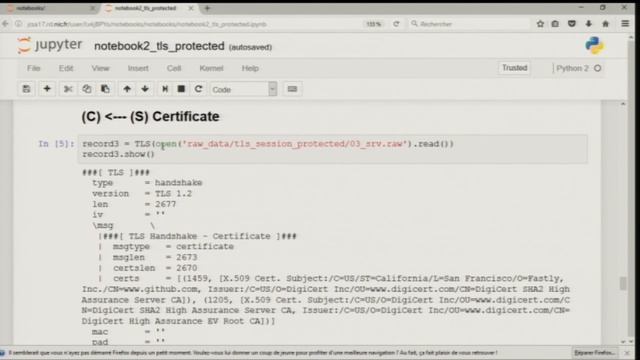Click the kernel idle indicator circle
Viewport: 640px width, 360px height.
point(598,68)
